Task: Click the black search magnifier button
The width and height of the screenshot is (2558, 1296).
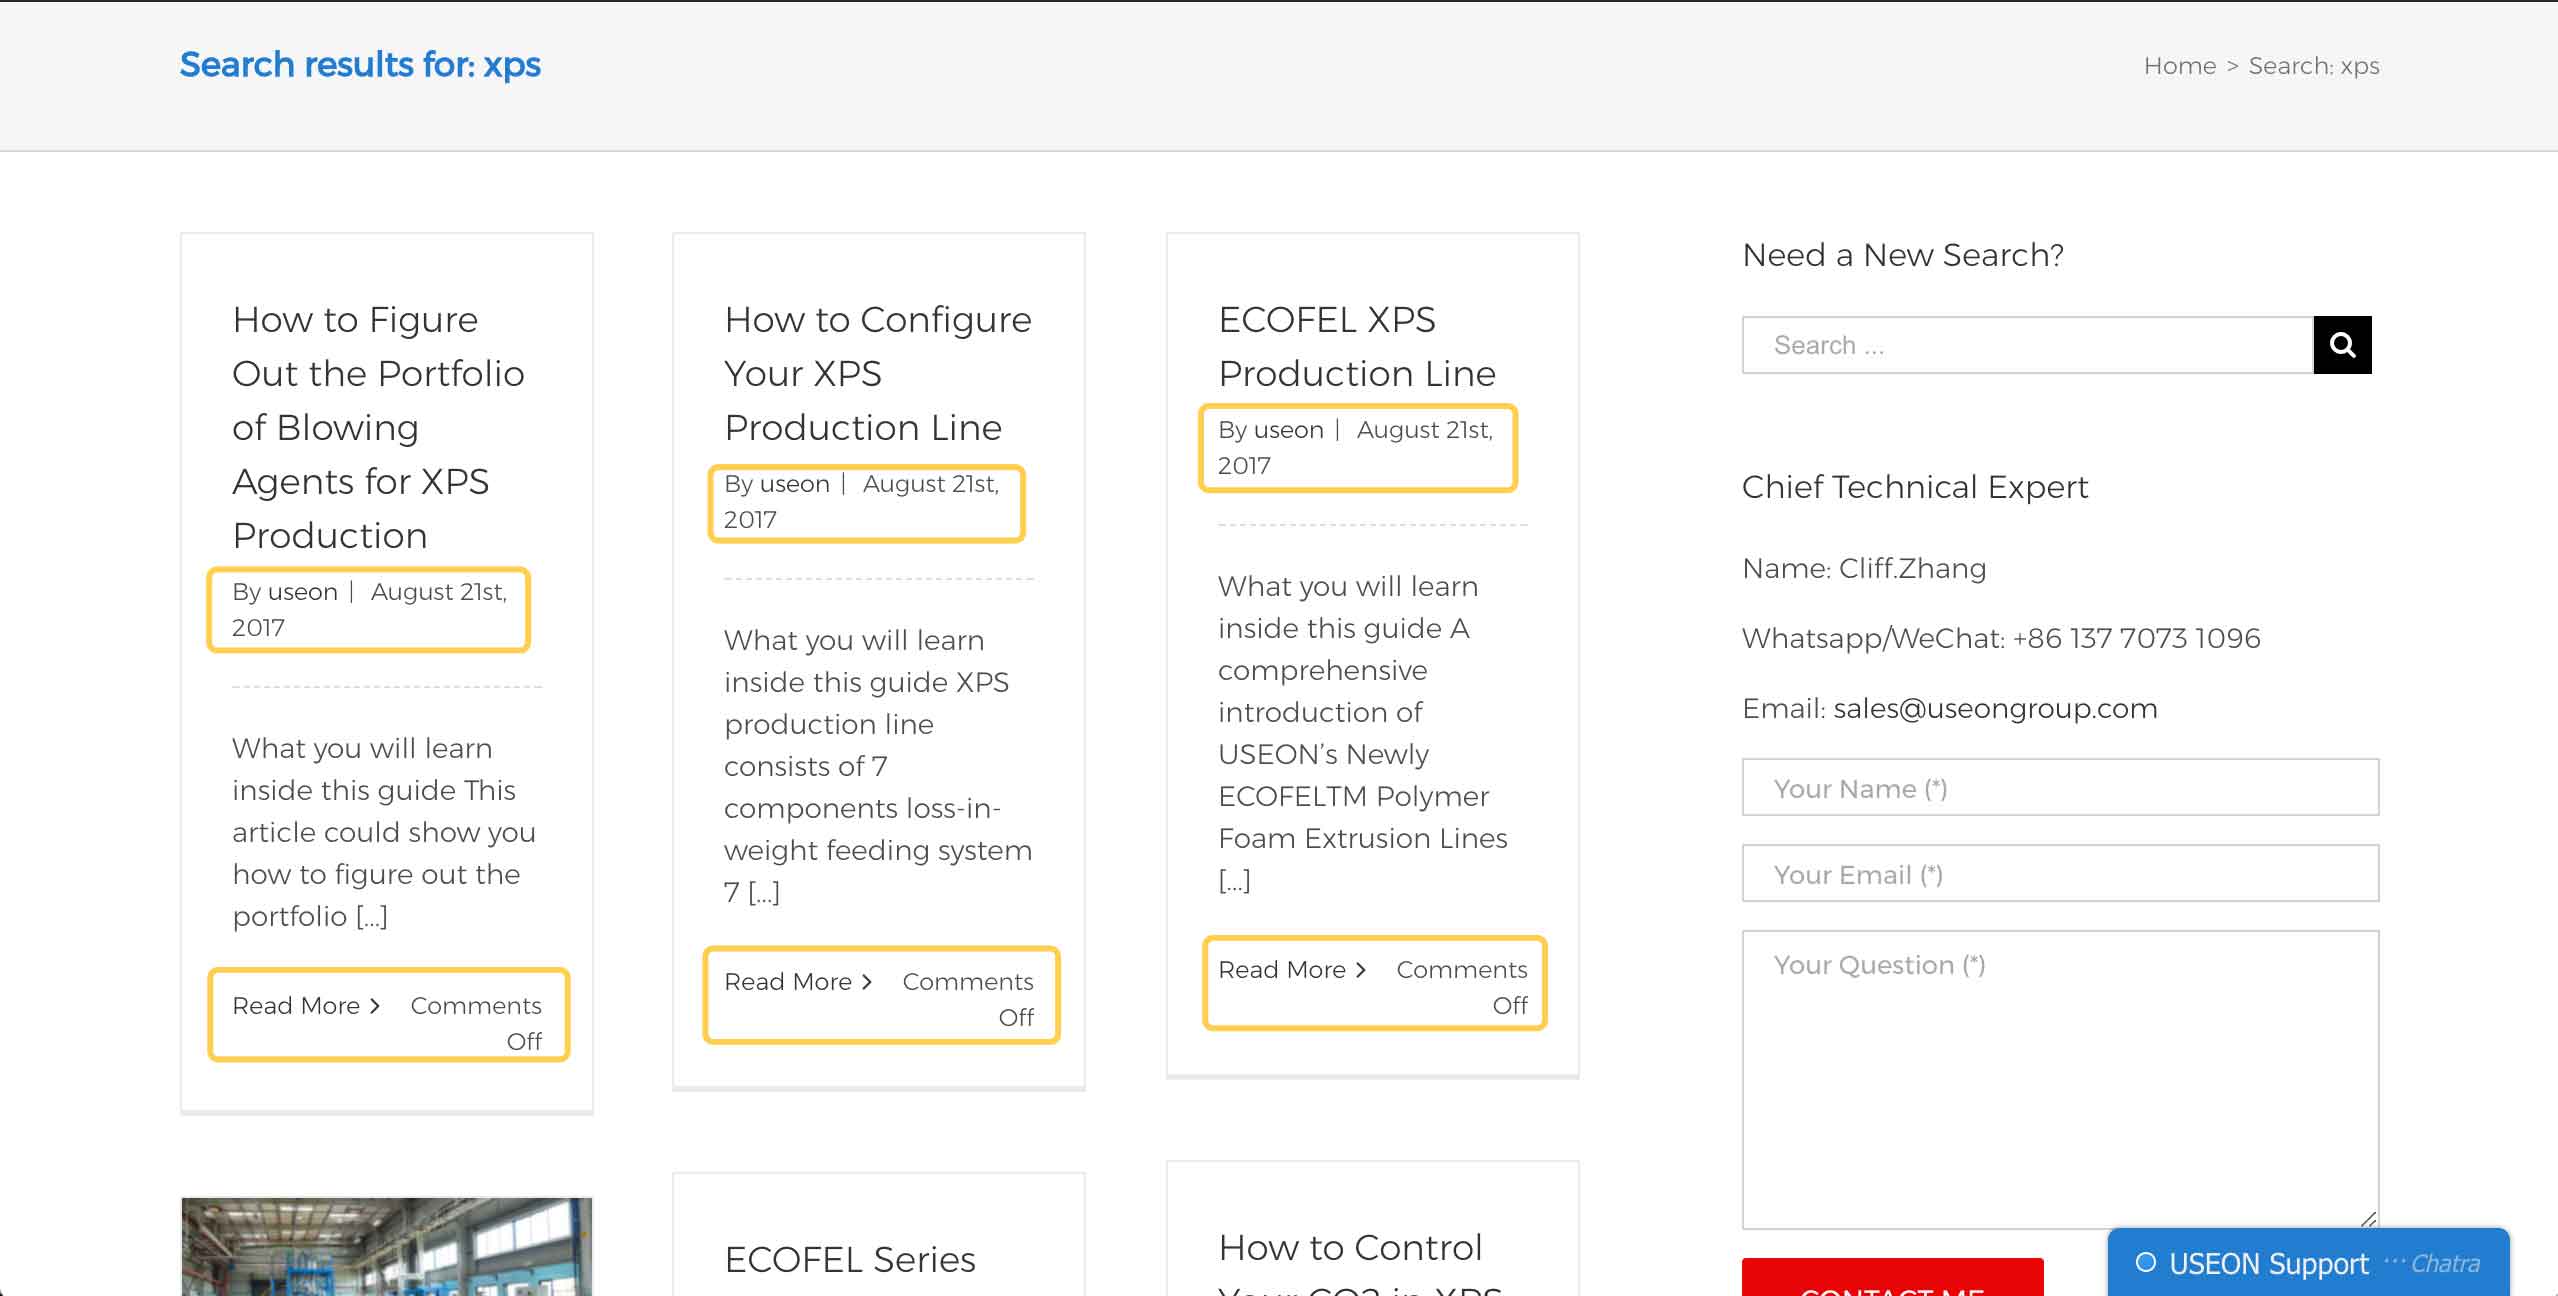Action: click(x=2342, y=345)
